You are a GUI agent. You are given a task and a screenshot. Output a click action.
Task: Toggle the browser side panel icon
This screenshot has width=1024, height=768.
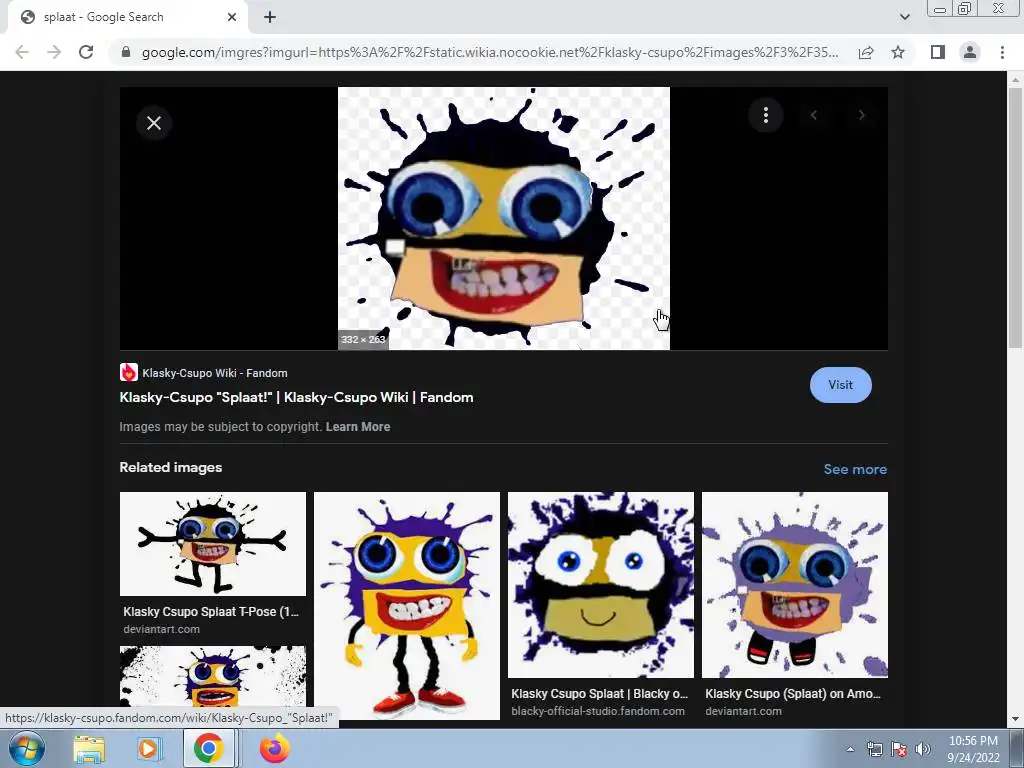coord(938,52)
